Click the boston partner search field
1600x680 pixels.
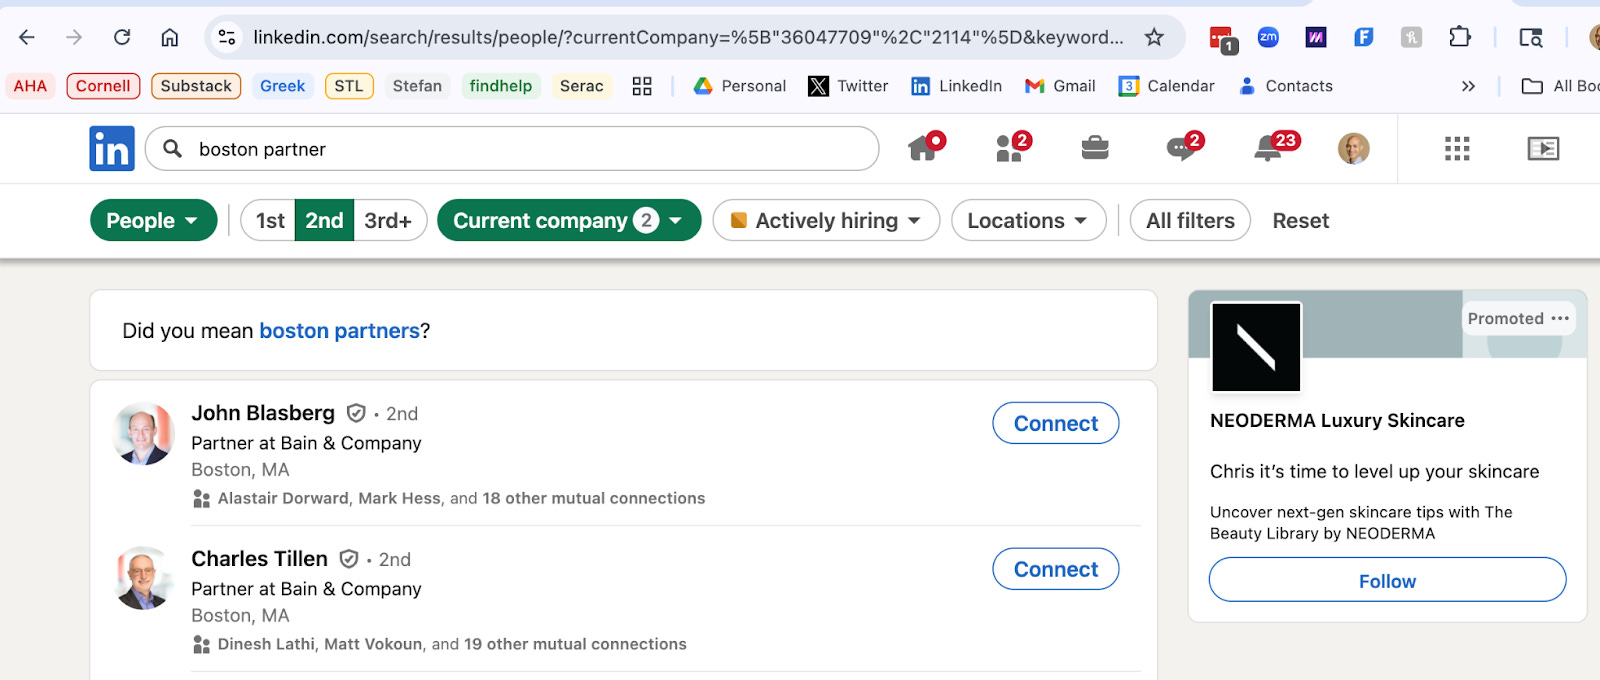512,149
